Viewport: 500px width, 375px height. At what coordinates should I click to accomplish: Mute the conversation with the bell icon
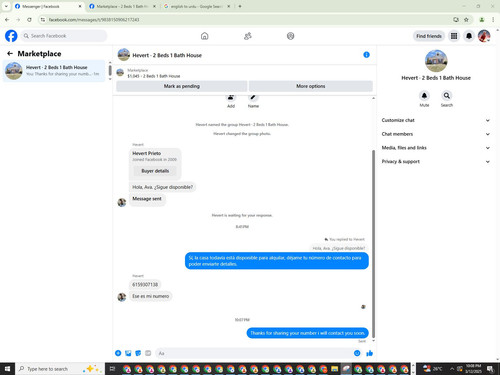[424, 96]
